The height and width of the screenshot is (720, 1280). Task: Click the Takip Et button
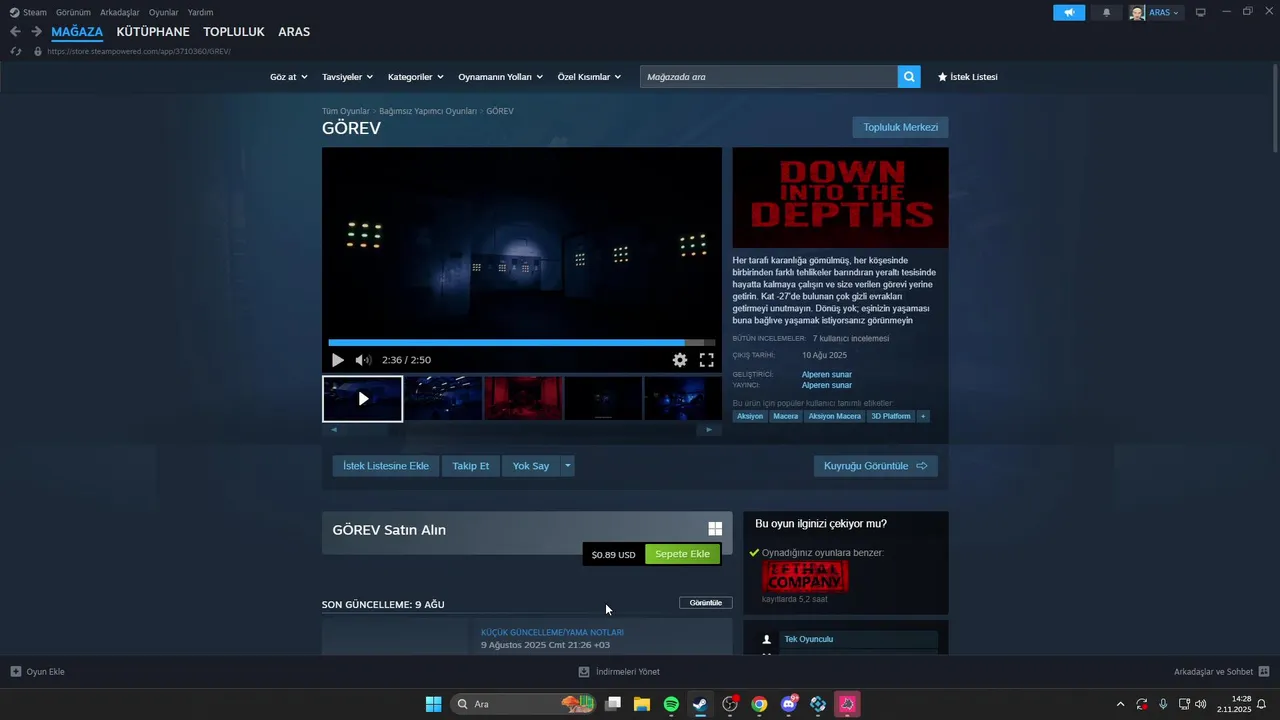click(x=471, y=466)
